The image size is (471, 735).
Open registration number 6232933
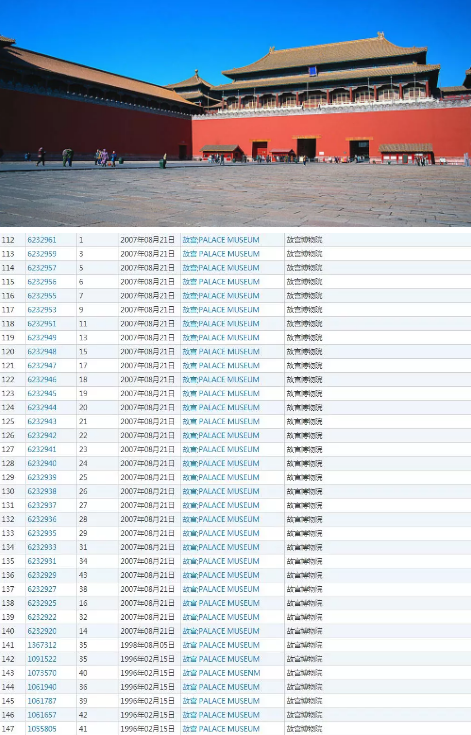pyautogui.click(x=42, y=547)
